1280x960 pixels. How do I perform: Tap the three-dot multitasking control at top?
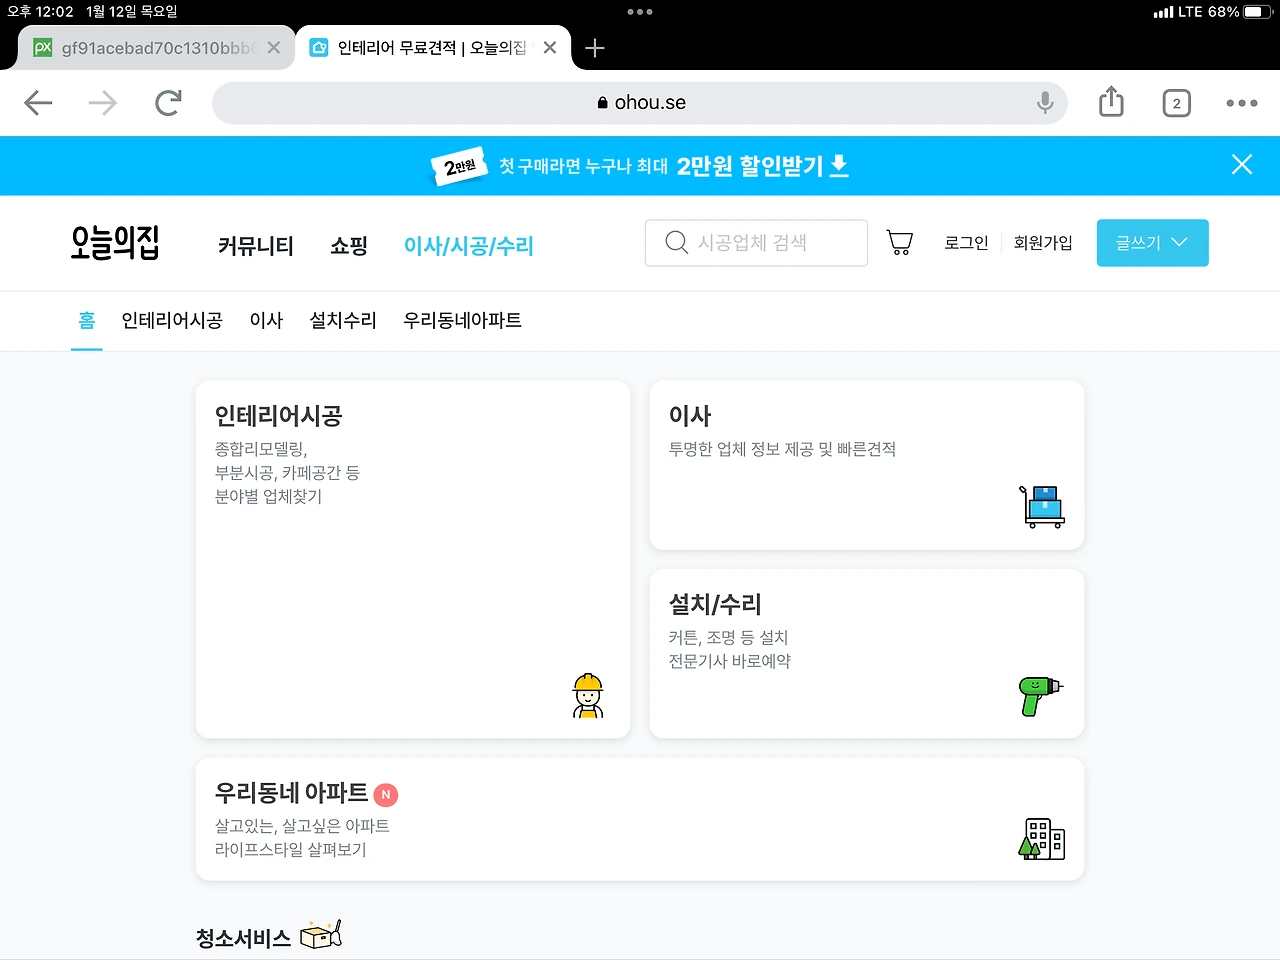click(640, 12)
